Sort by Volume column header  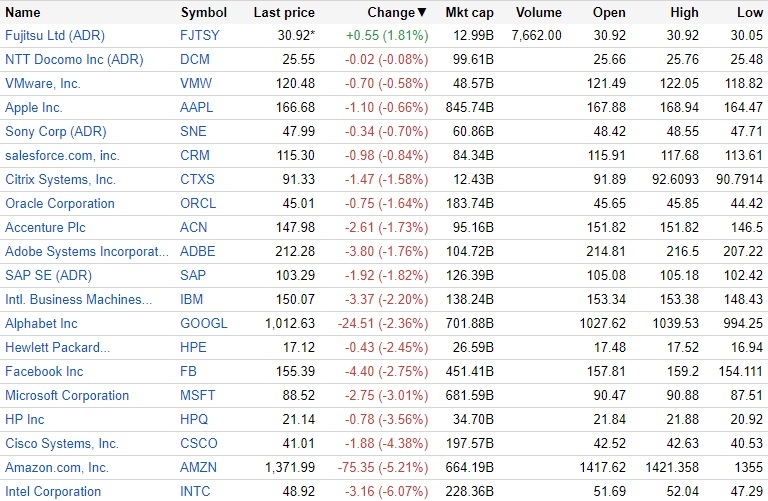point(538,13)
